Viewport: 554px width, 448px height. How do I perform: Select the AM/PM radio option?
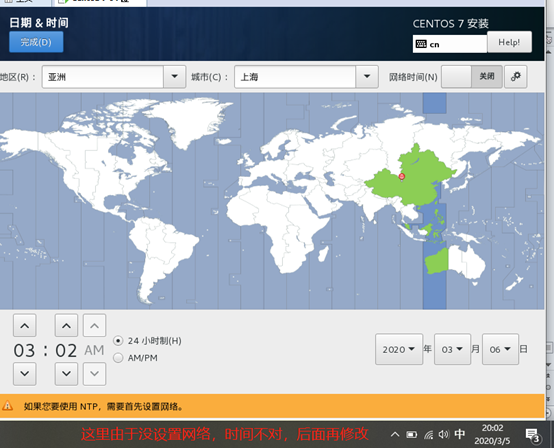135,358
